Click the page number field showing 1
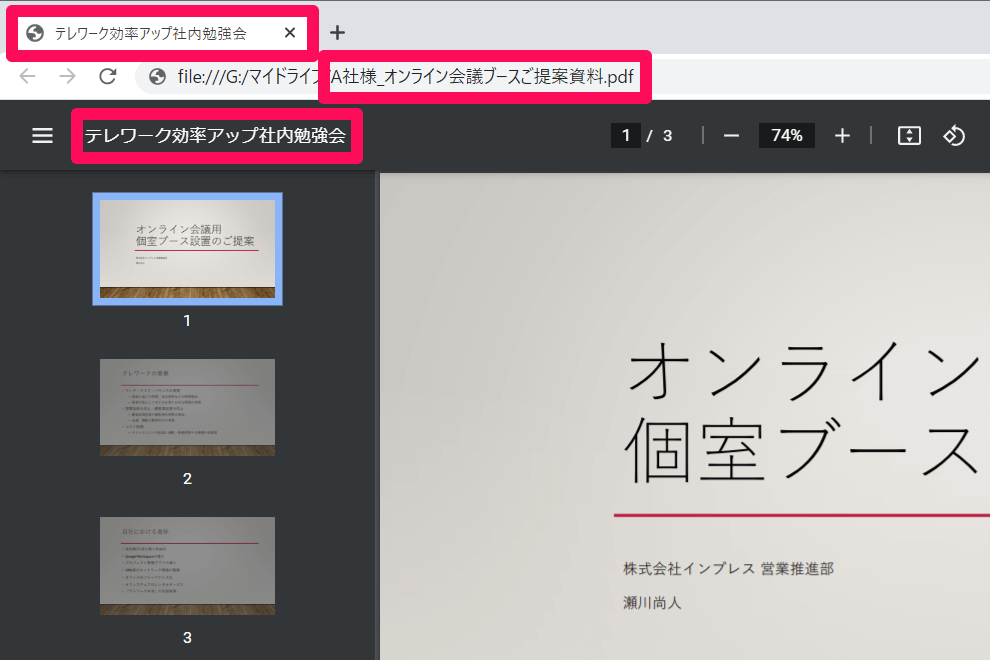 (625, 136)
